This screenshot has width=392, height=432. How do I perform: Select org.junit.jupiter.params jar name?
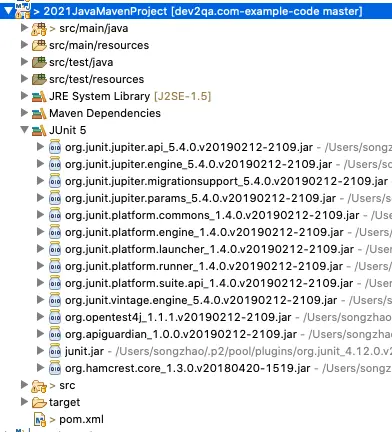click(200, 198)
